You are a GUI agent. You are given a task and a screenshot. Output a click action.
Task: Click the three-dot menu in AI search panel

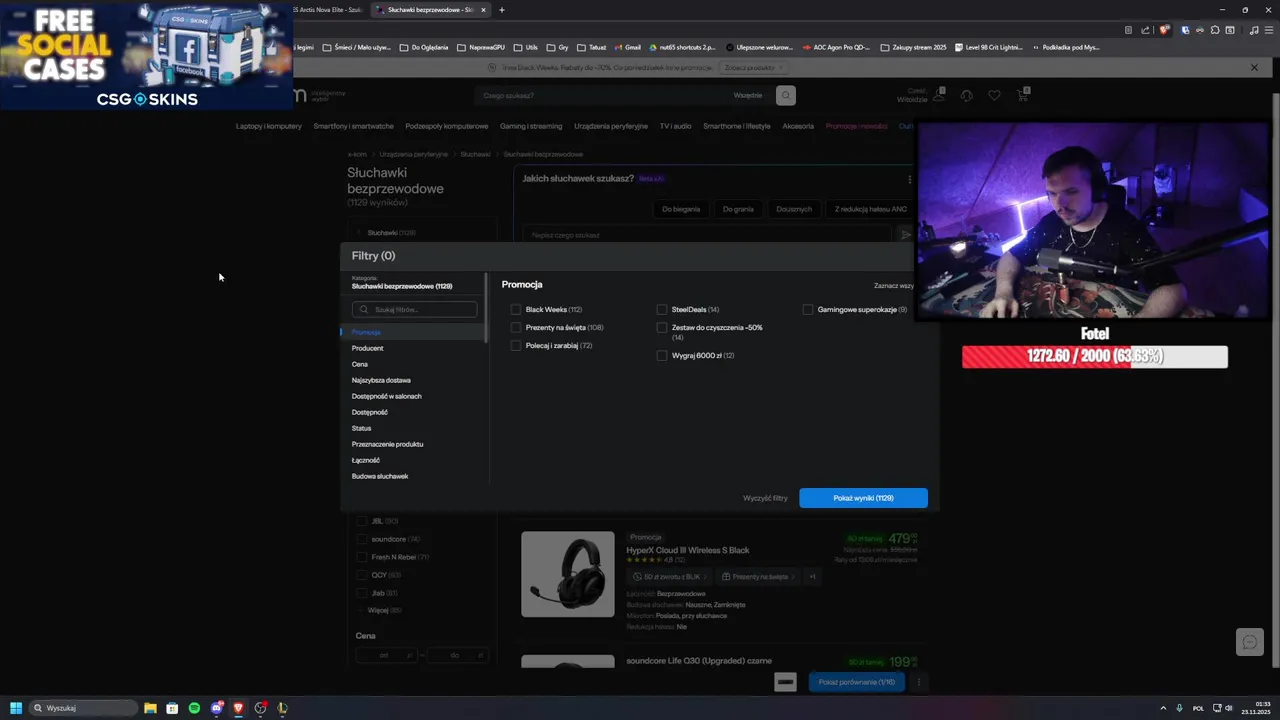[909, 179]
